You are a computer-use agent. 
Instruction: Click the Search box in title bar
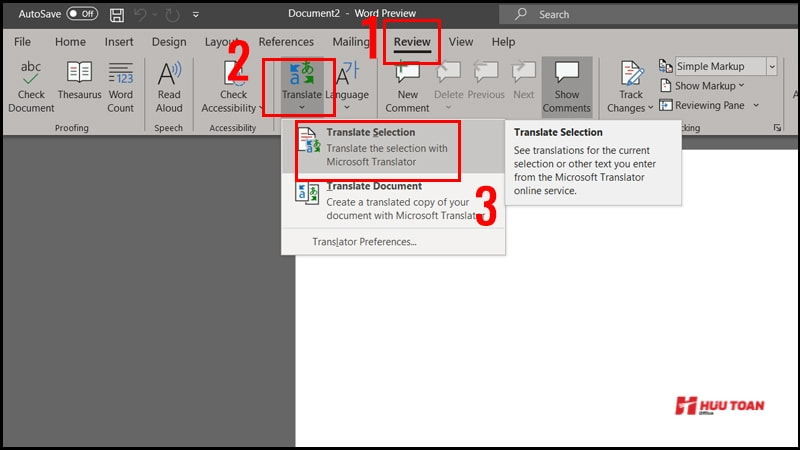click(x=600, y=15)
